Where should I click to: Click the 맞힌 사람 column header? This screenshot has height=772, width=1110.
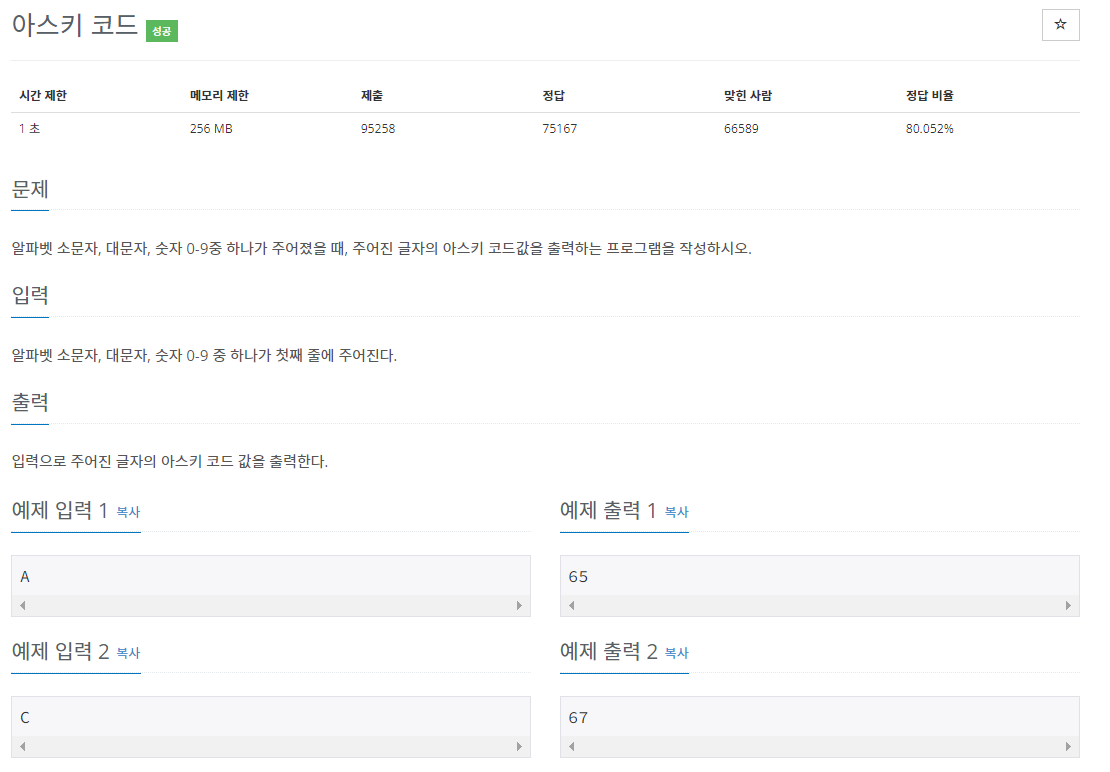pyautogui.click(x=748, y=96)
